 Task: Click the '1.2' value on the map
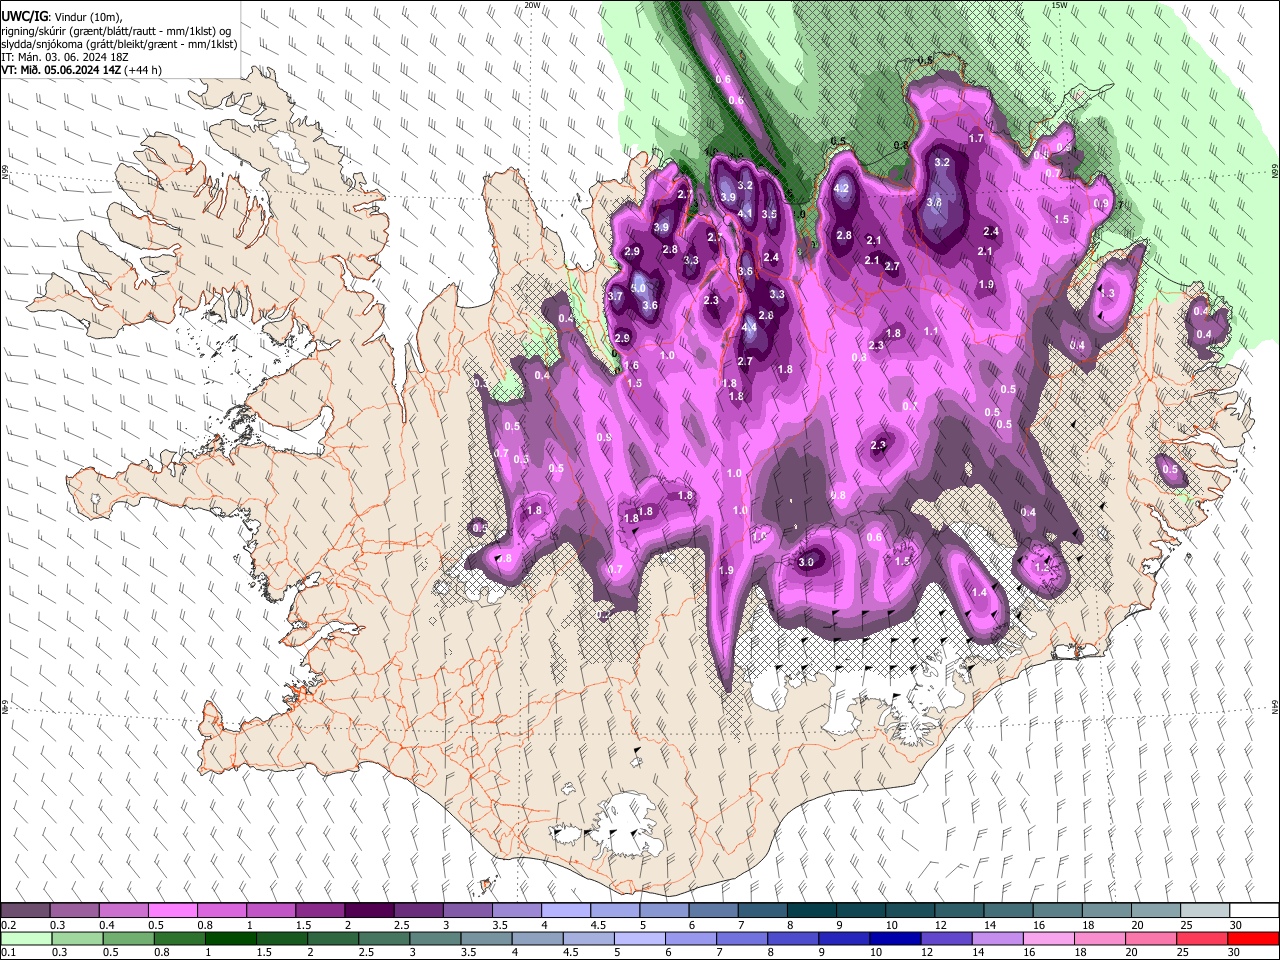click(x=1041, y=567)
